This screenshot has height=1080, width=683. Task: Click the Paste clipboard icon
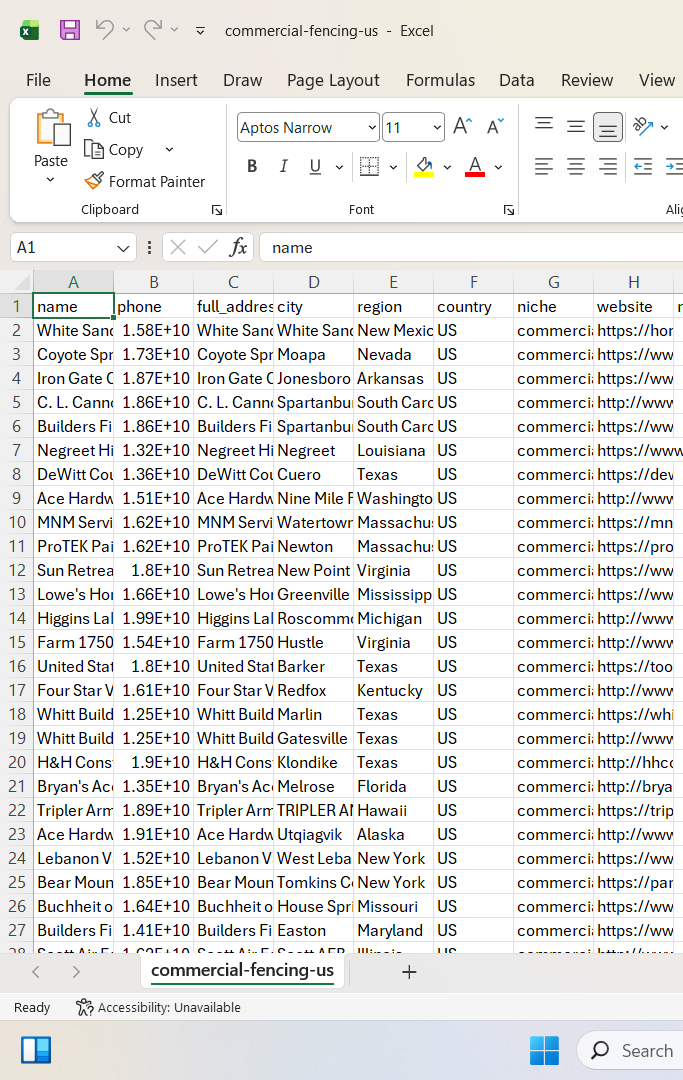[52, 128]
